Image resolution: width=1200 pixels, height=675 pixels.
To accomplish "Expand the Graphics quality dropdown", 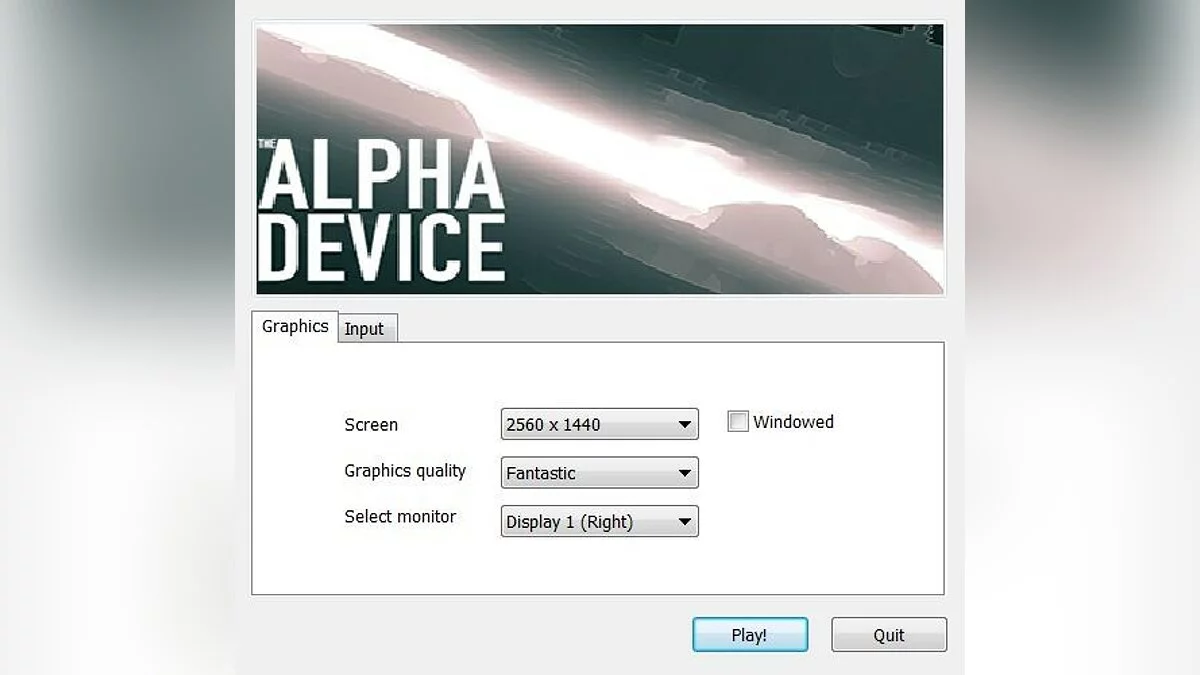I will [598, 472].
